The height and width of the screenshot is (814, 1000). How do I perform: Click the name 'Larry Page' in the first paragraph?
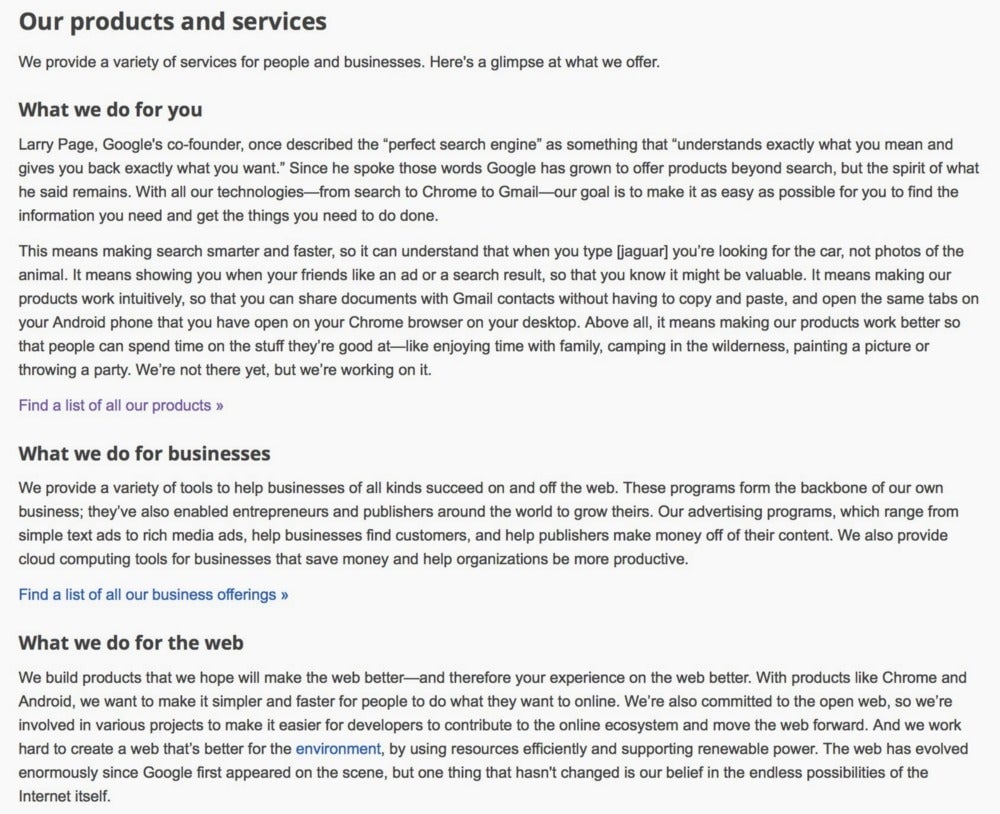56,145
